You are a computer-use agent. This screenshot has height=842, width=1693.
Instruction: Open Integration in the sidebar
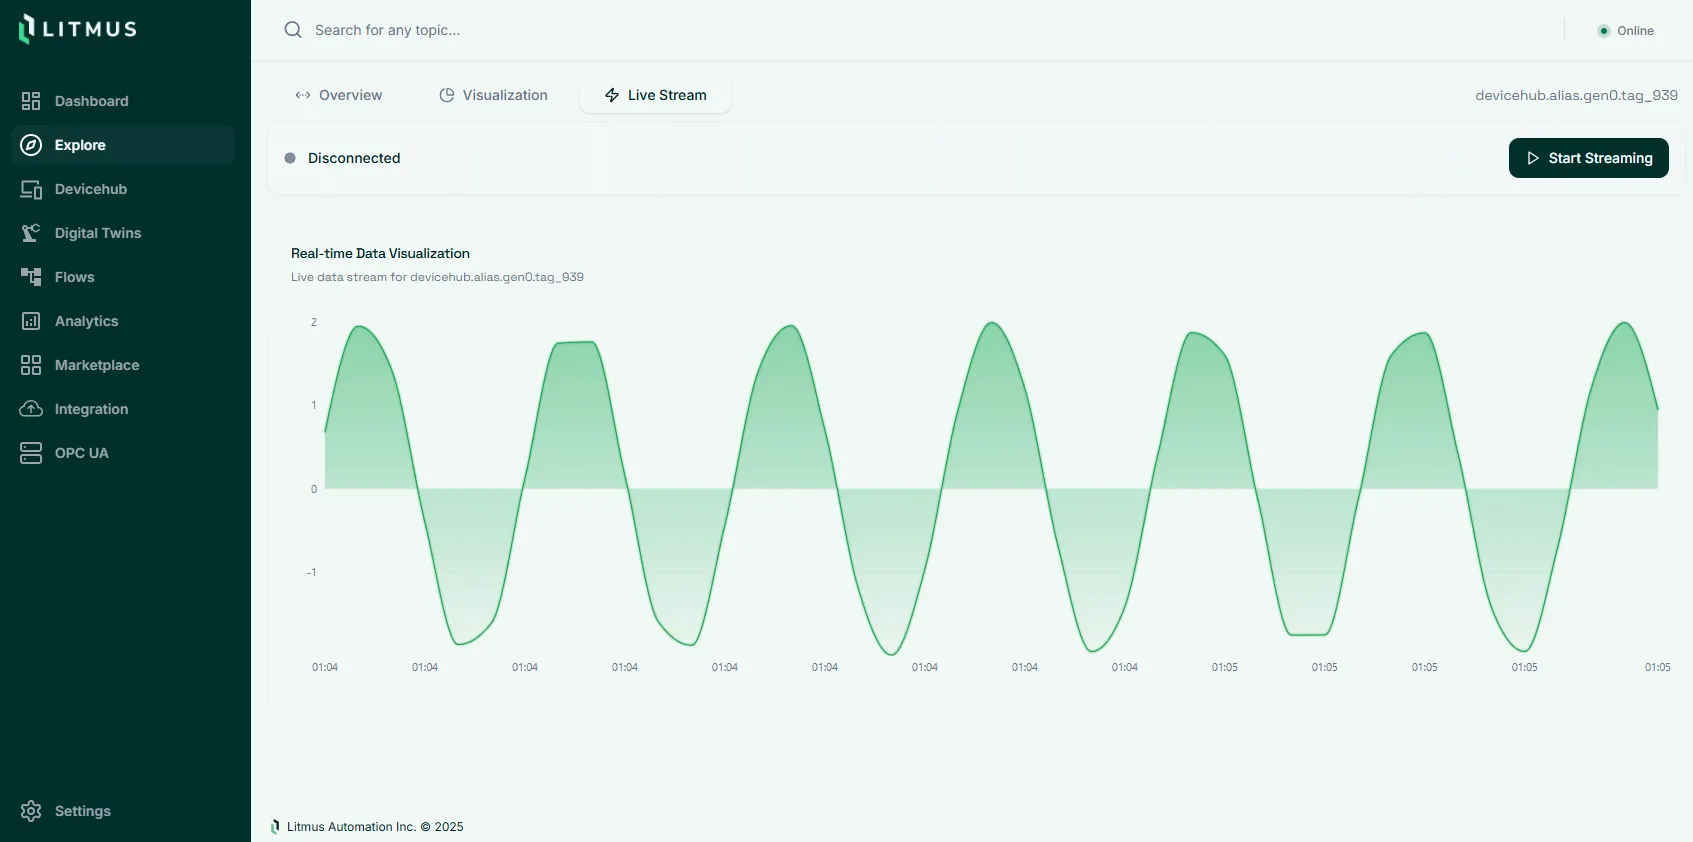(123, 409)
